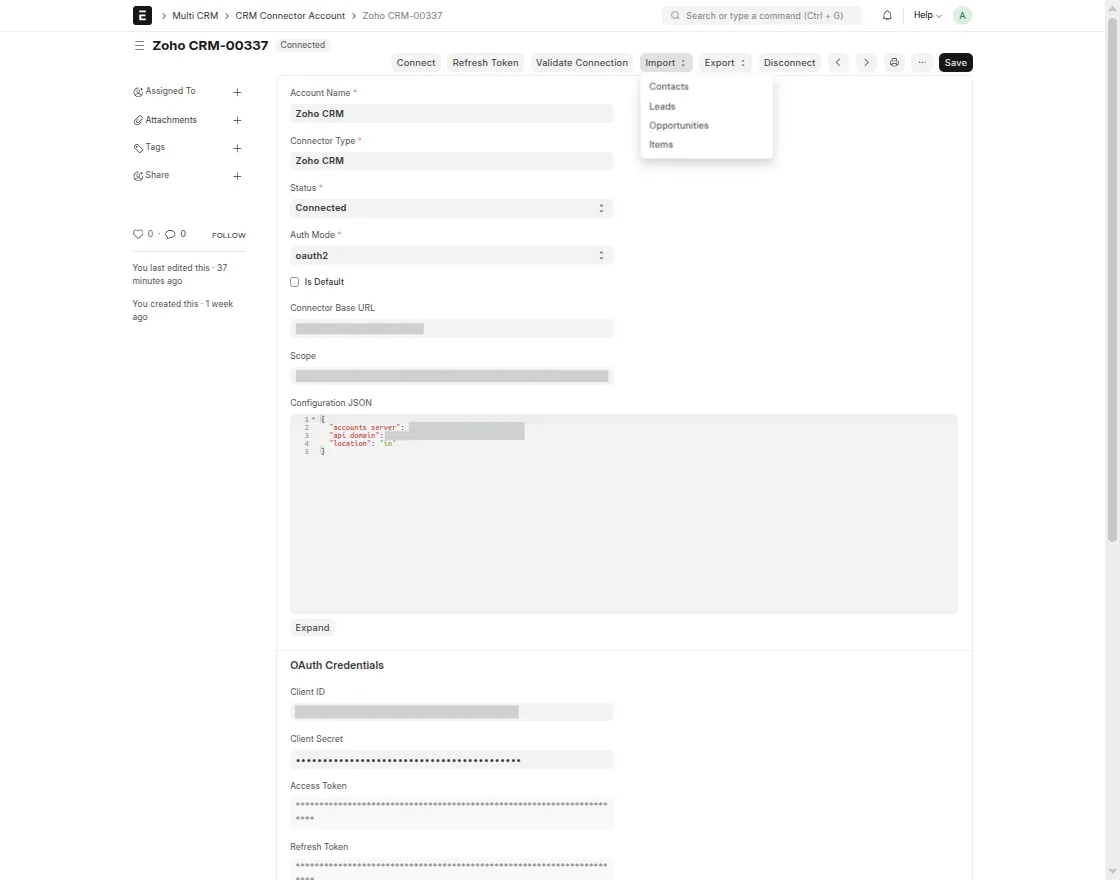Open the three-dot more options menu
The width and height of the screenshot is (1120, 880).
tap(921, 62)
